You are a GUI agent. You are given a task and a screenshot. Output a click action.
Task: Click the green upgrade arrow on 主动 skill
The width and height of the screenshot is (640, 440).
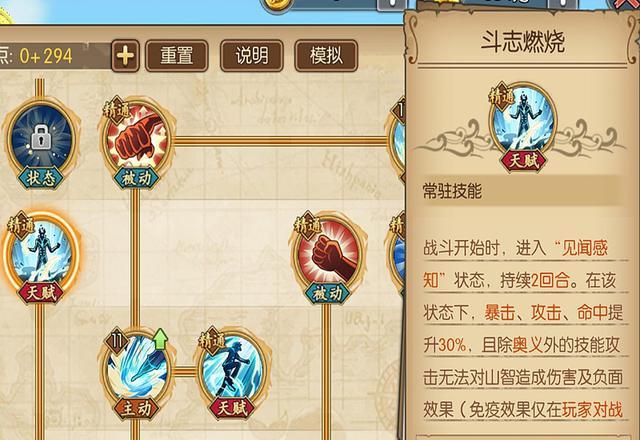[x=160, y=339]
